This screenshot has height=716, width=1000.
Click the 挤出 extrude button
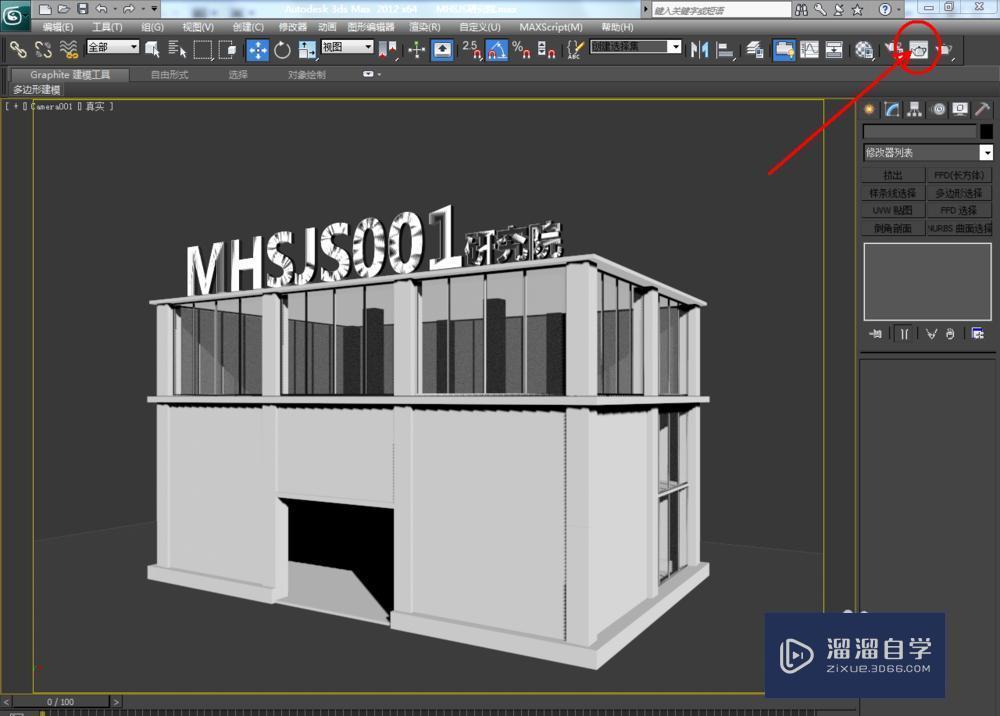pos(893,175)
